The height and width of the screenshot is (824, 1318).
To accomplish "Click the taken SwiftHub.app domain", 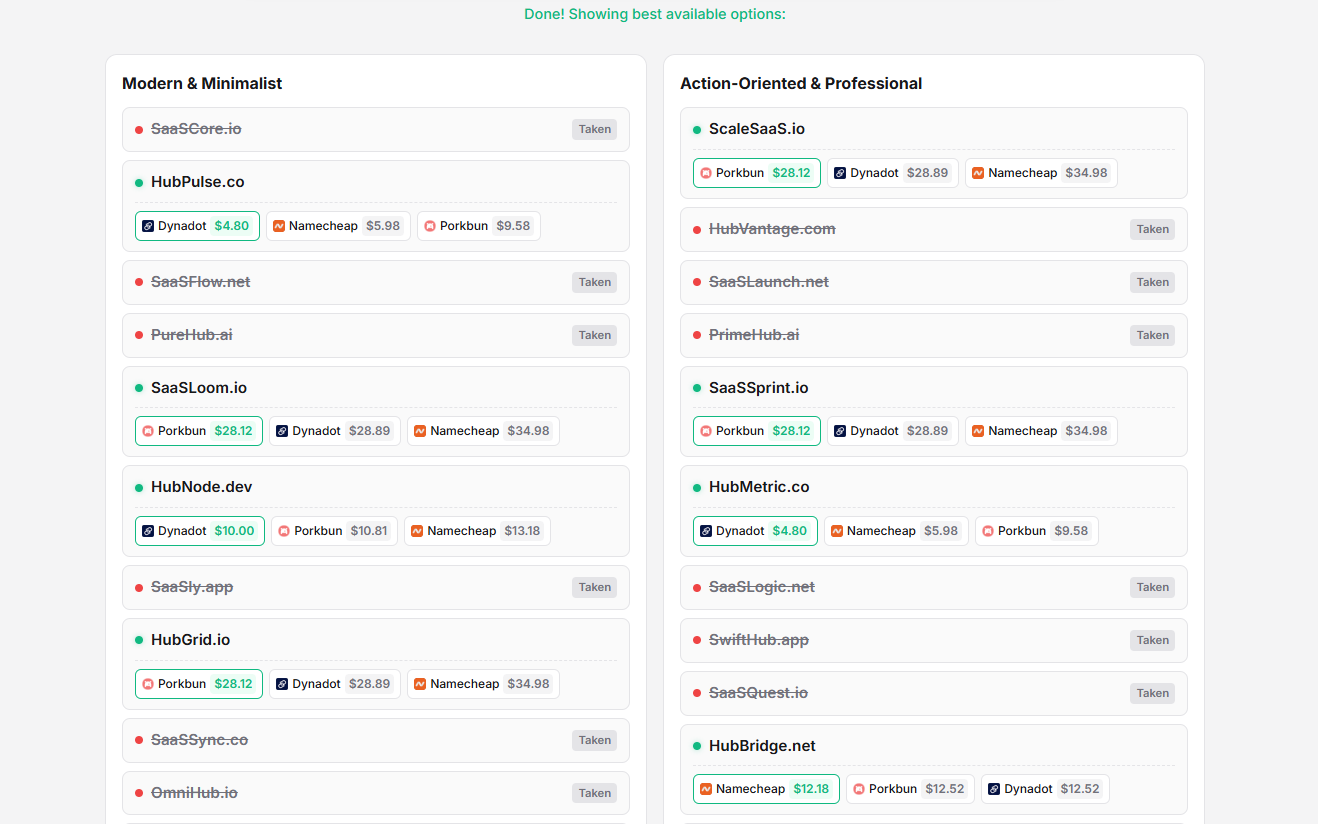I will [x=759, y=640].
